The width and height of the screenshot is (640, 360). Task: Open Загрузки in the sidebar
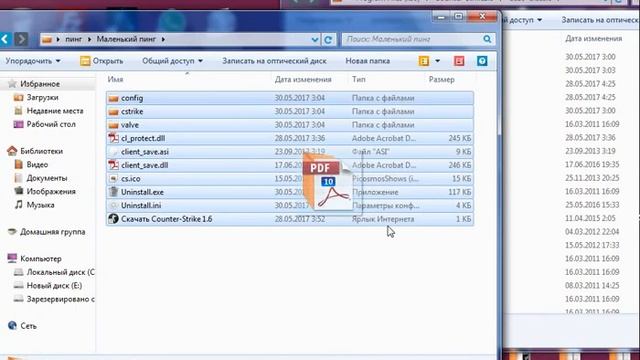42,98
